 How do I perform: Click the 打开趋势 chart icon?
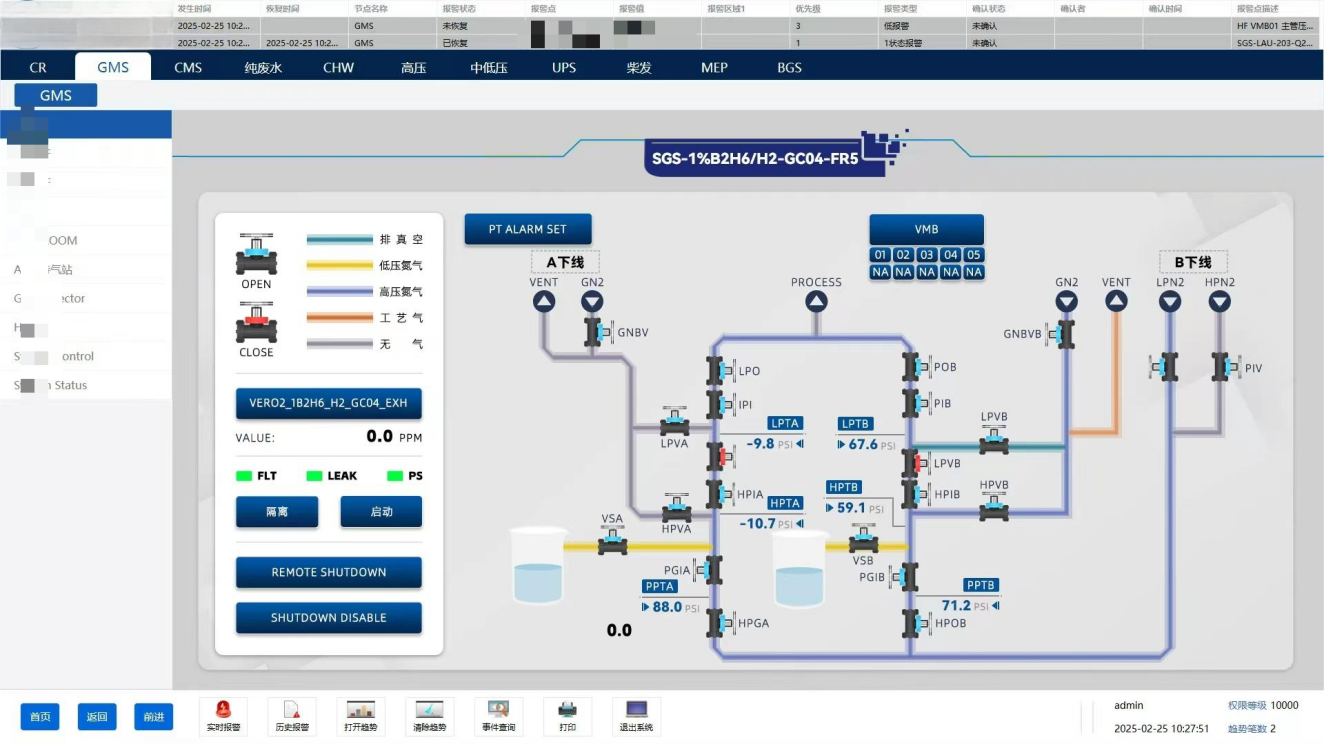tap(360, 709)
